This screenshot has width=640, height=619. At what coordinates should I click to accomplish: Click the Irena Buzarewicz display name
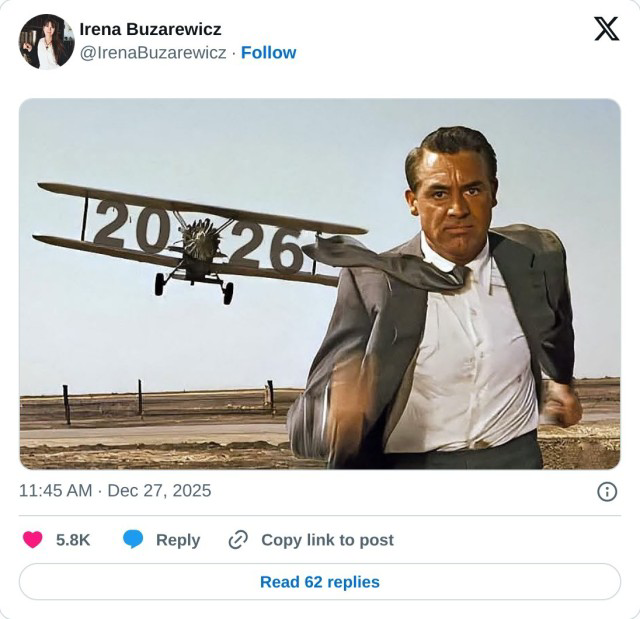coord(150,29)
